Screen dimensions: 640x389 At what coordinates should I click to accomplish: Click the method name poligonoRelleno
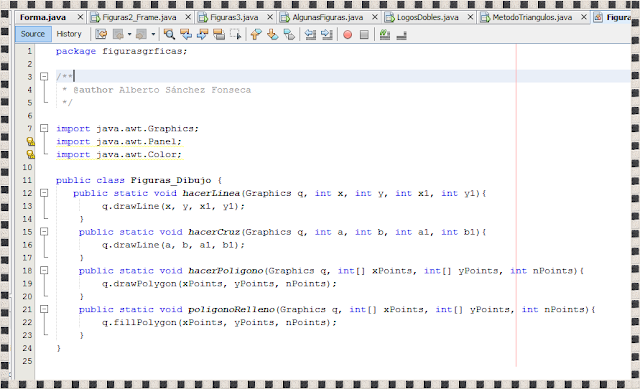pyautogui.click(x=231, y=309)
